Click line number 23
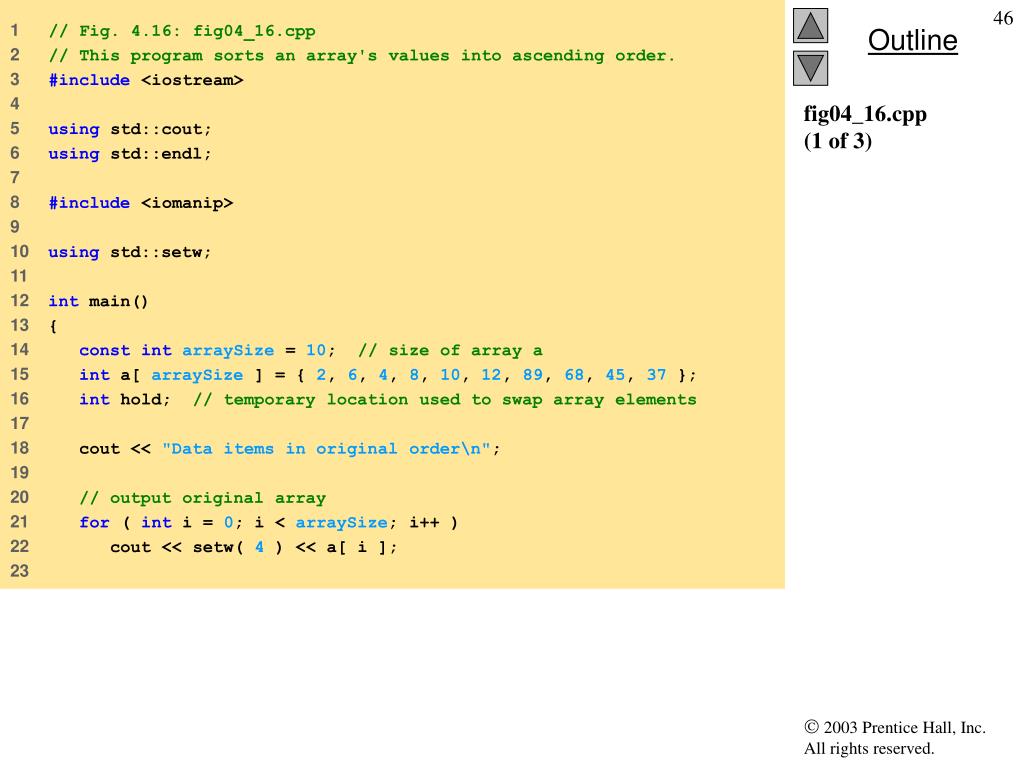1024x768 pixels. [20, 571]
